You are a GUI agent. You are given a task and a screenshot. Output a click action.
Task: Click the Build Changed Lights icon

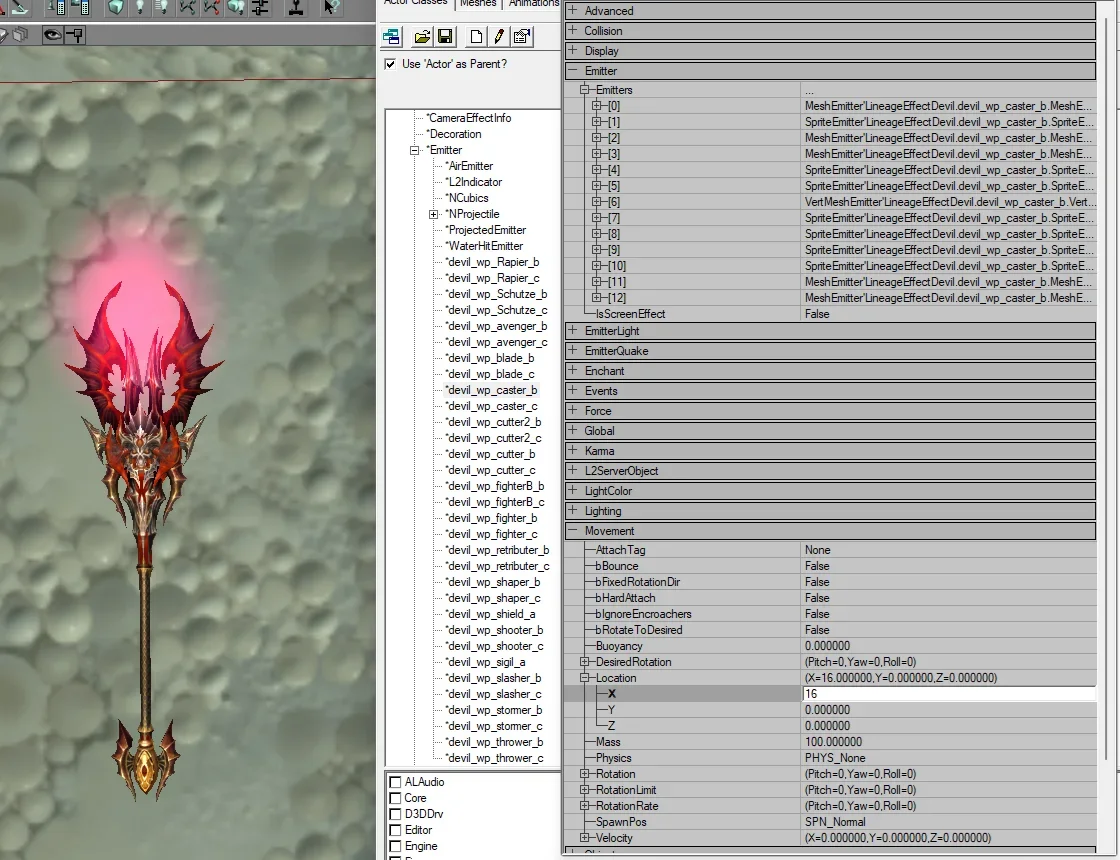pos(163,7)
